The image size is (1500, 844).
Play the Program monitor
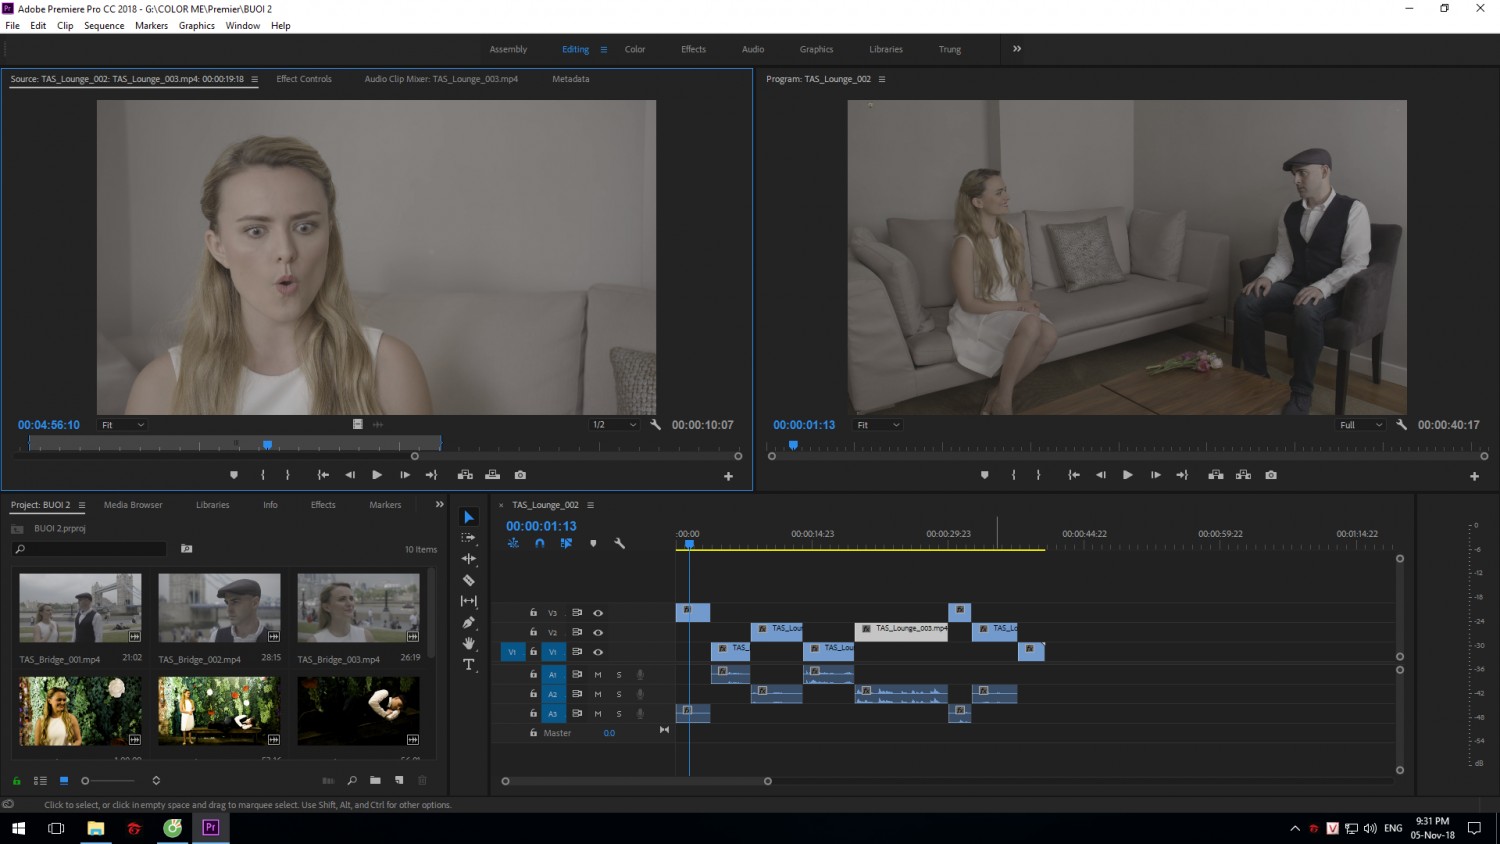(x=1127, y=475)
